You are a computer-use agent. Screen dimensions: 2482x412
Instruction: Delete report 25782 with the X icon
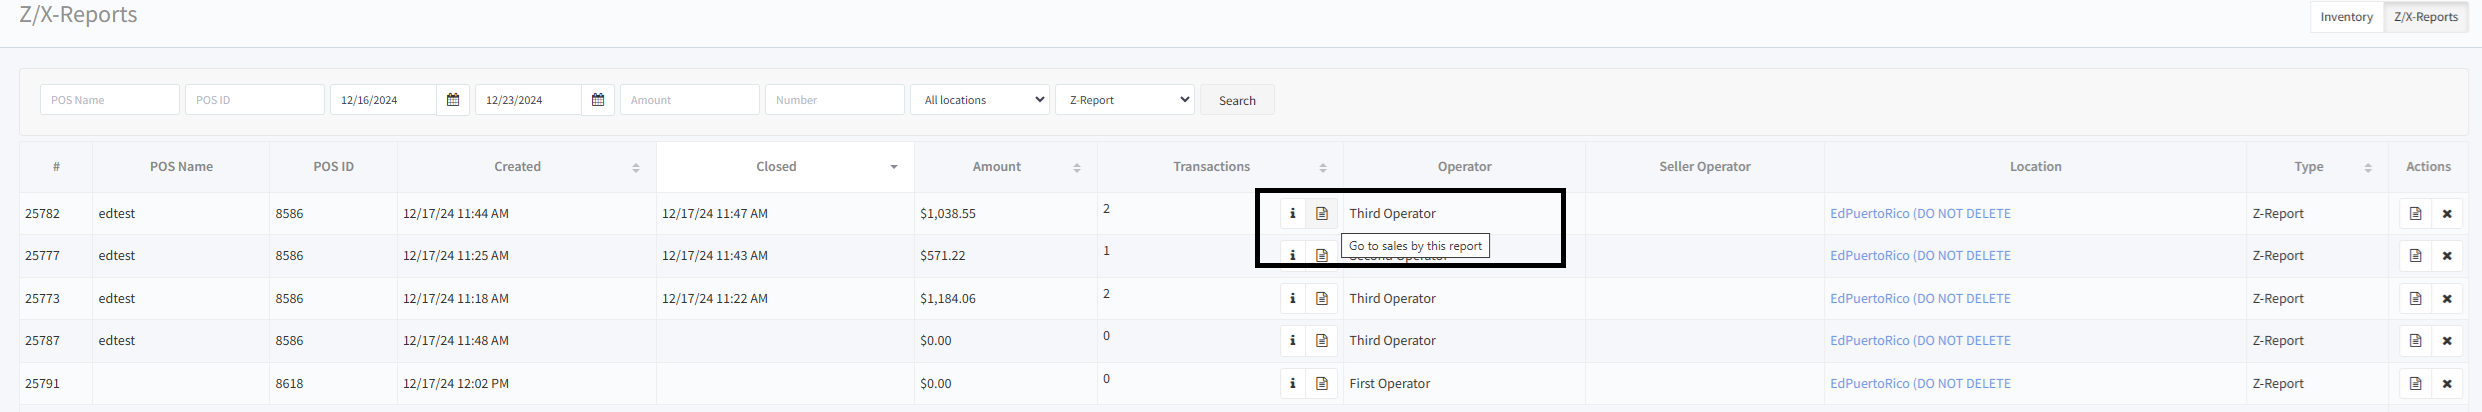click(2447, 213)
